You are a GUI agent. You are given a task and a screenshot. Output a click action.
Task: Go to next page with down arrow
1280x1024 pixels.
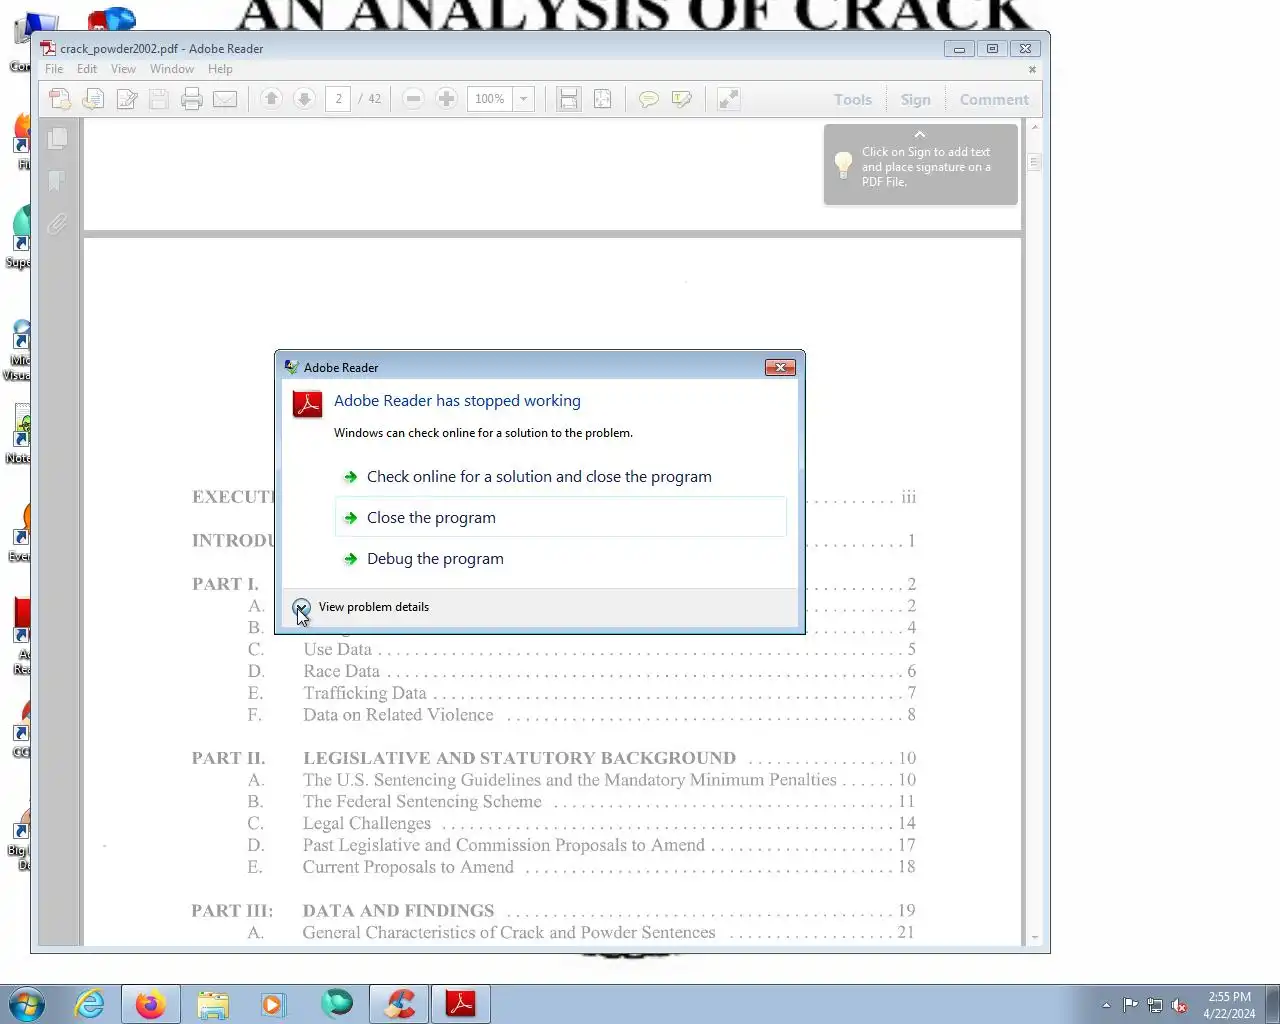point(304,99)
